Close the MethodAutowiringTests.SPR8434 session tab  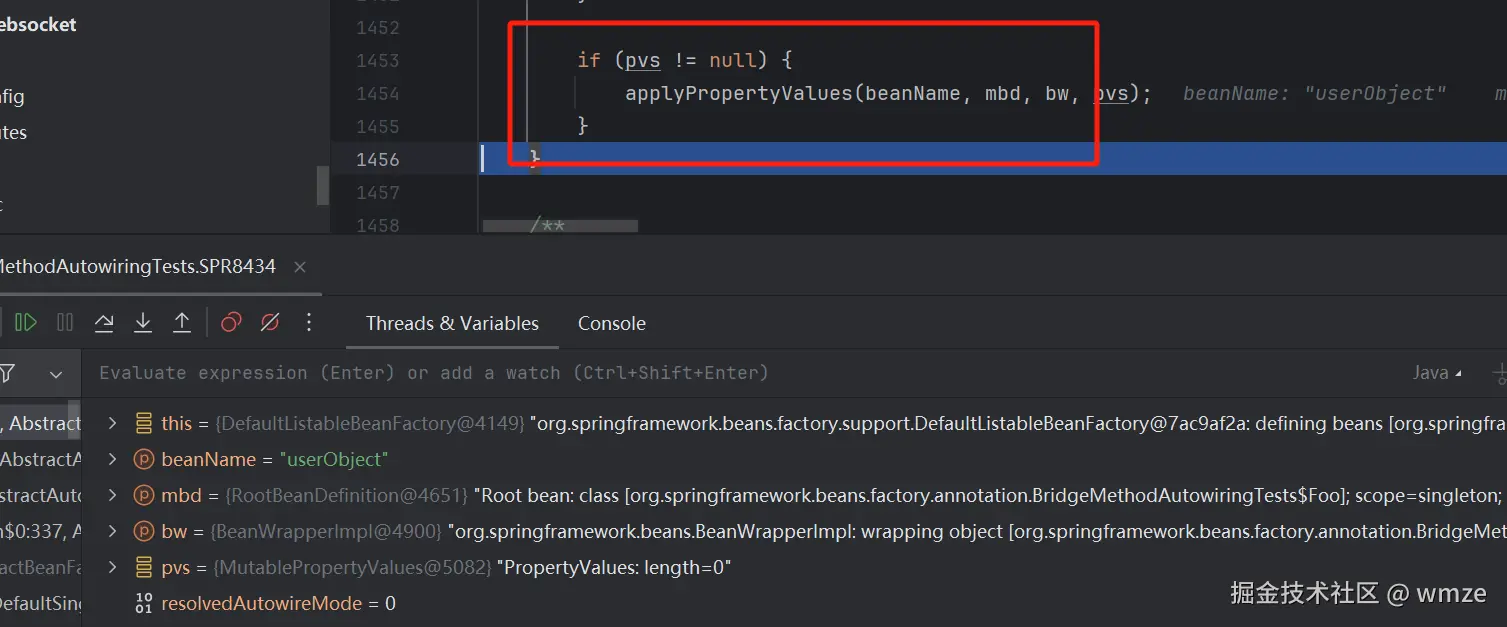(300, 267)
